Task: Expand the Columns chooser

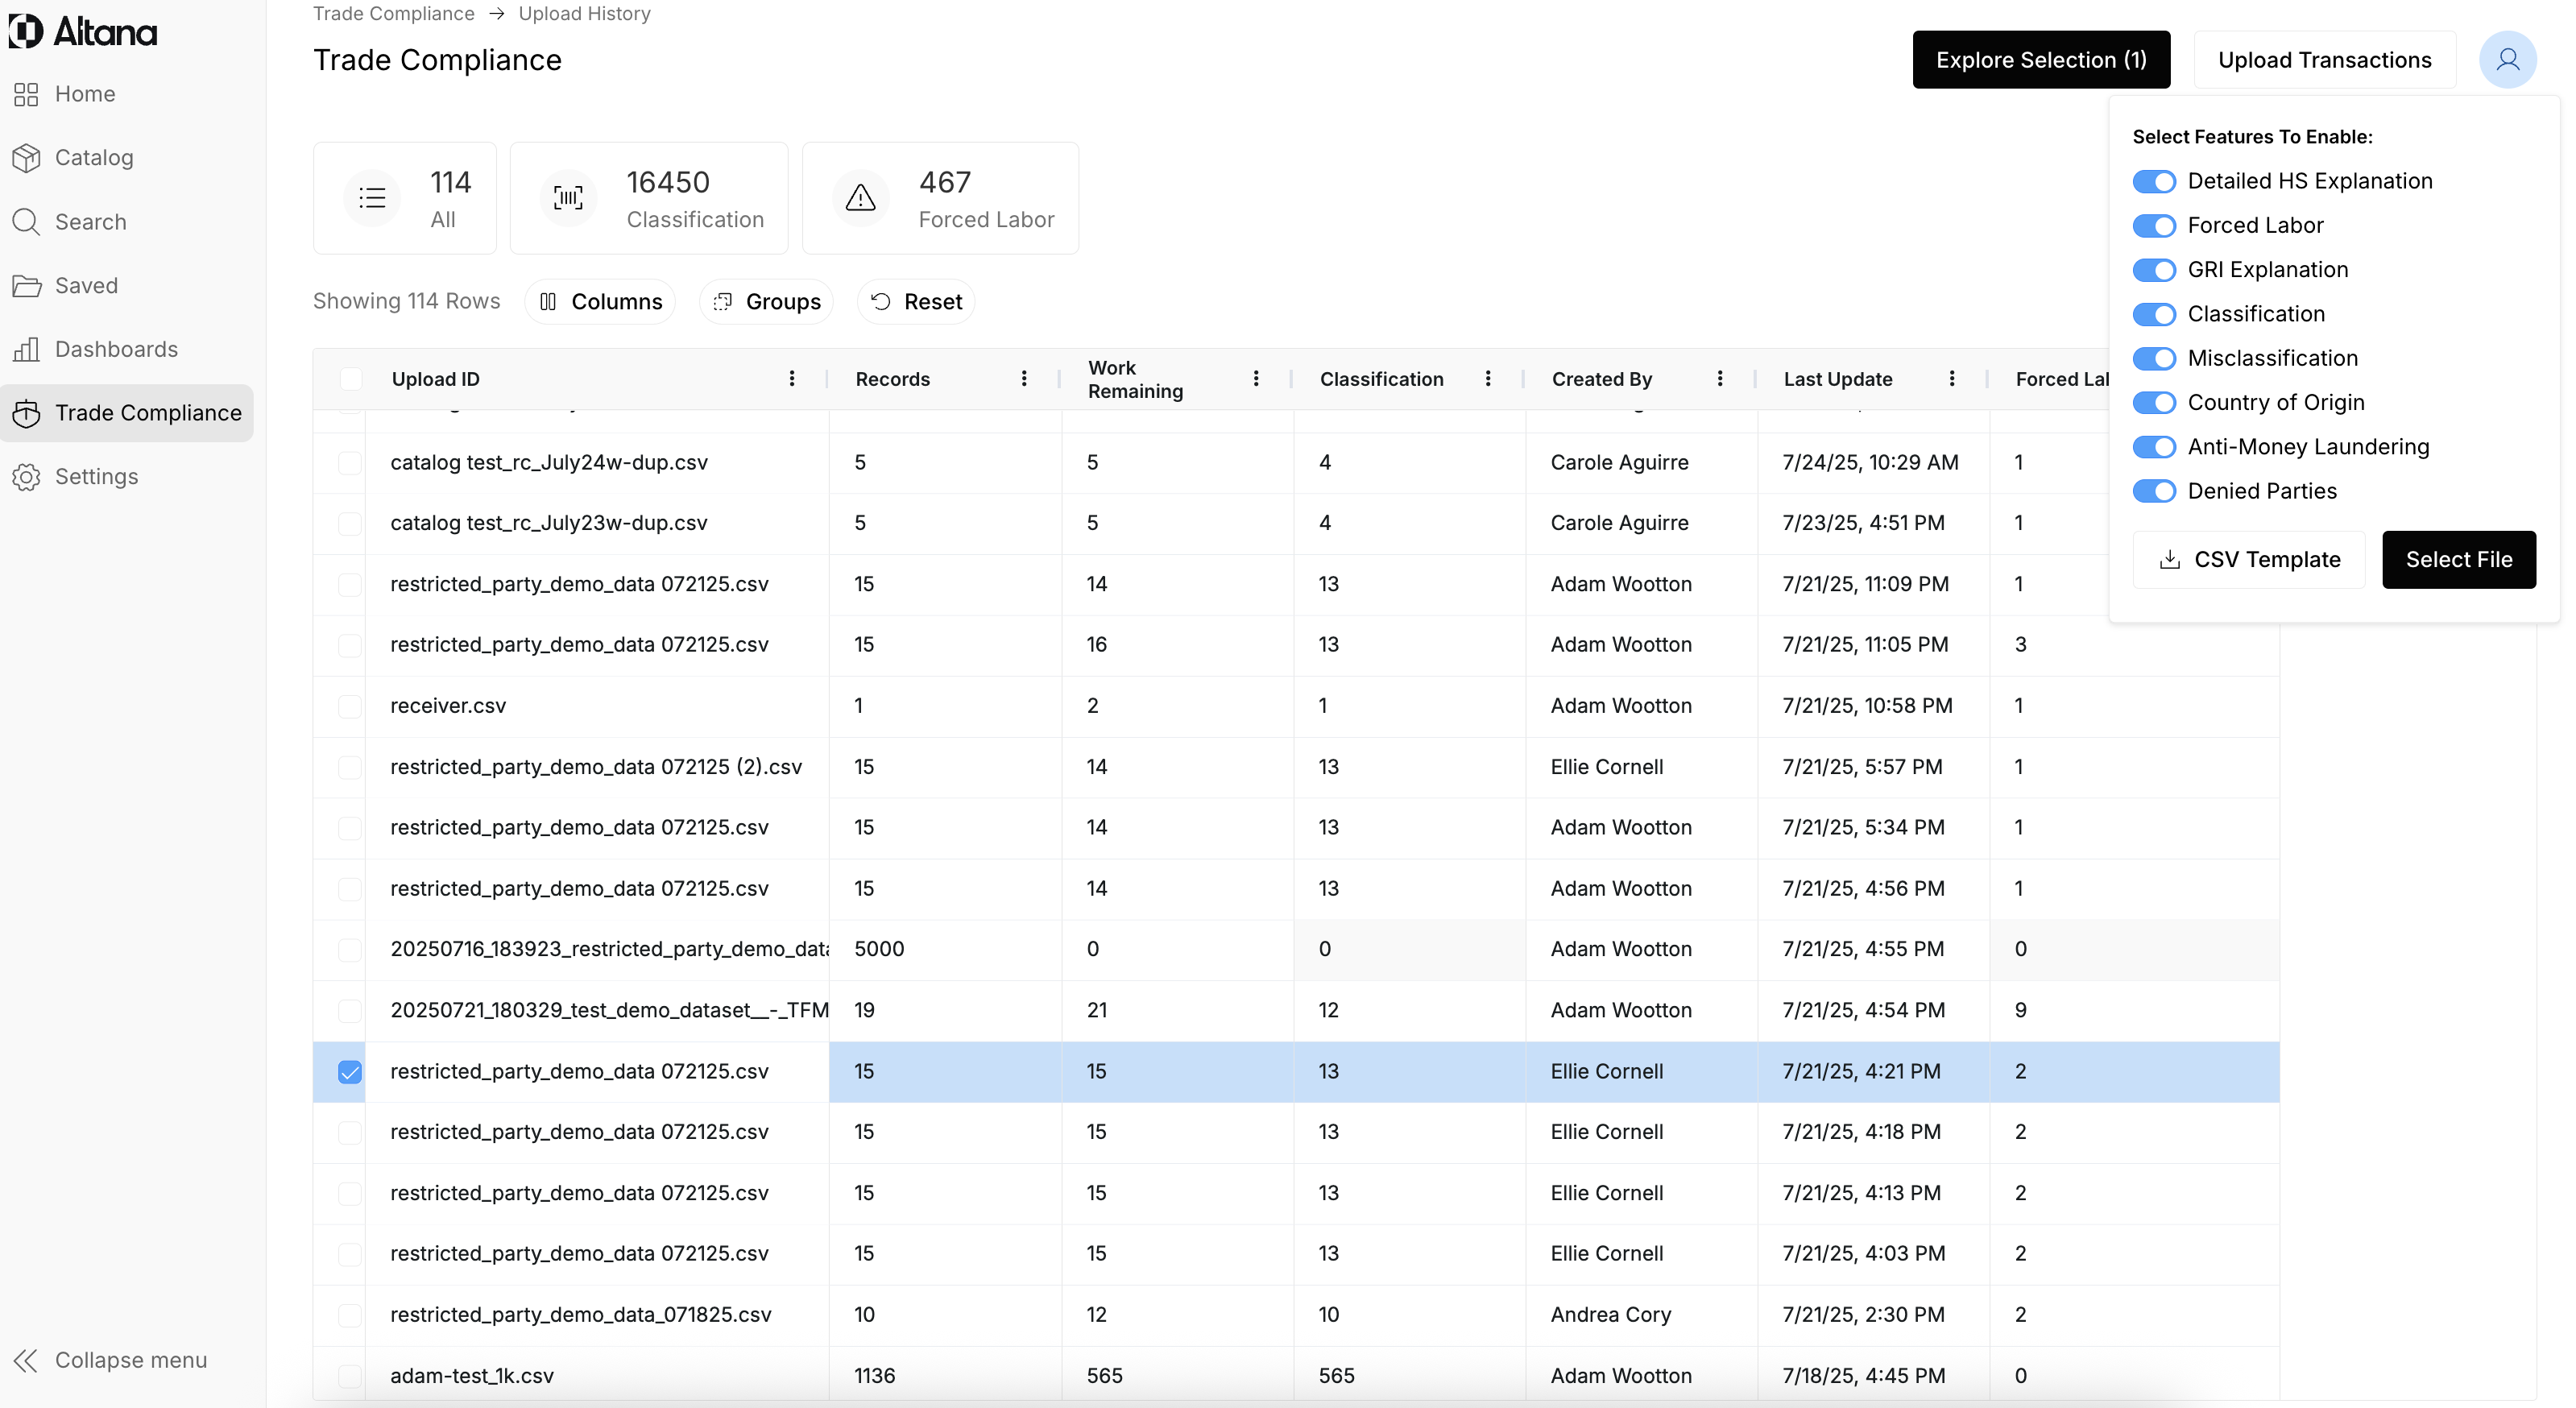Action: (x=600, y=302)
